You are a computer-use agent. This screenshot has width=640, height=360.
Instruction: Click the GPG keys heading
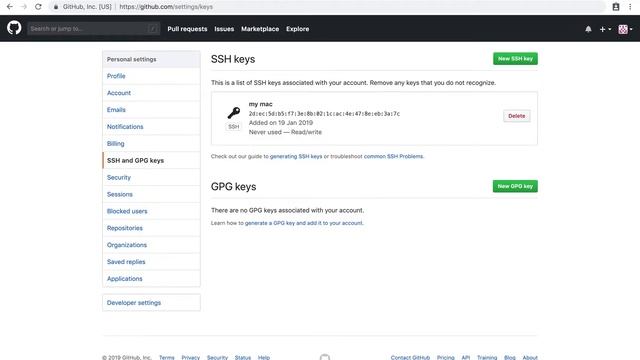click(233, 187)
